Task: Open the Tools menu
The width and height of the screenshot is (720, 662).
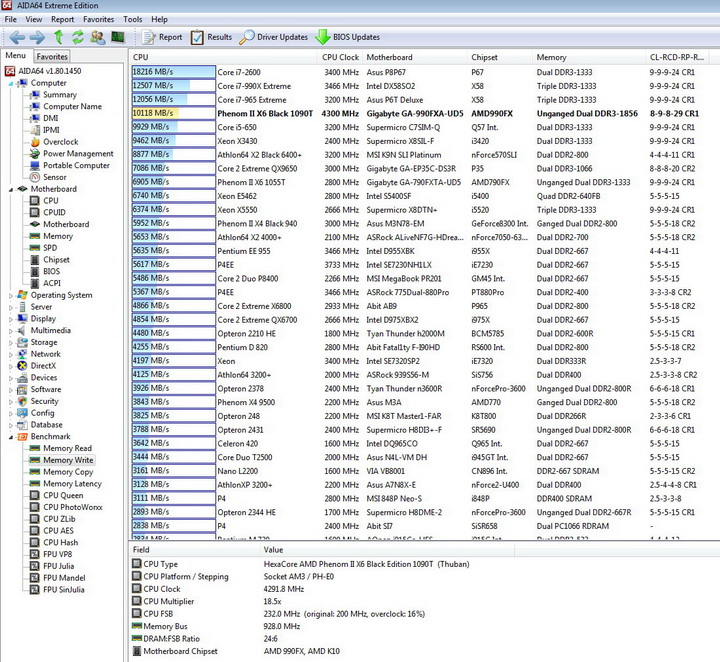Action: [132, 19]
